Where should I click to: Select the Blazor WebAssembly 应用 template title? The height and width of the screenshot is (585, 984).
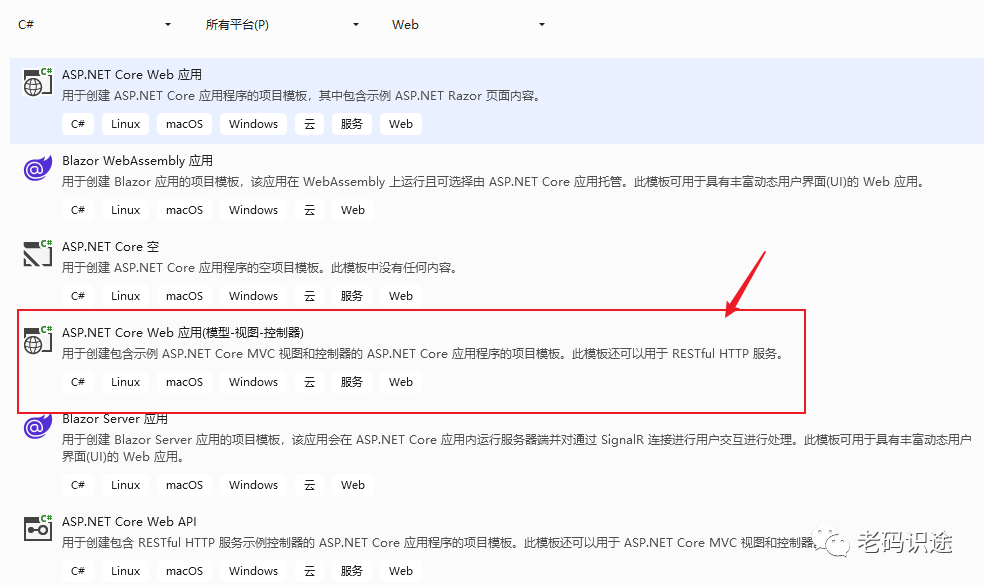point(137,161)
